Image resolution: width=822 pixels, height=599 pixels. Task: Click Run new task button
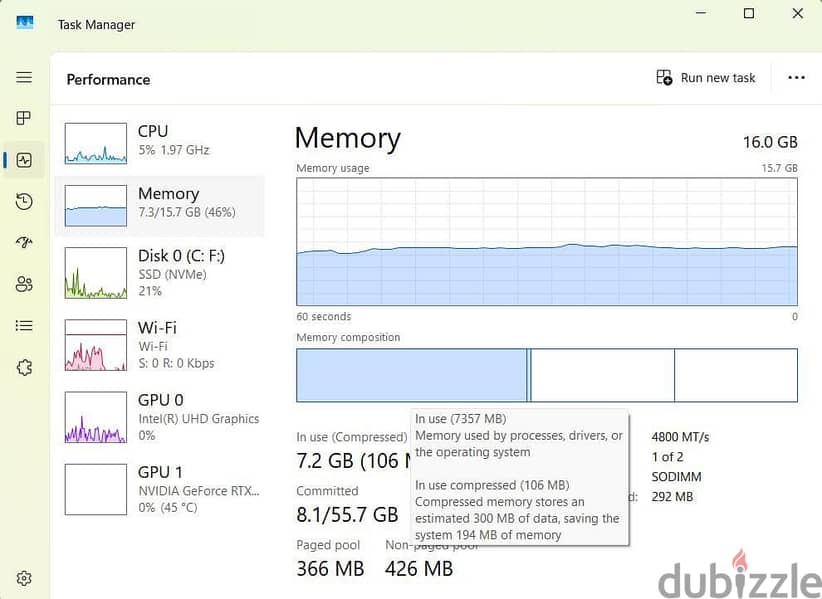coord(706,78)
